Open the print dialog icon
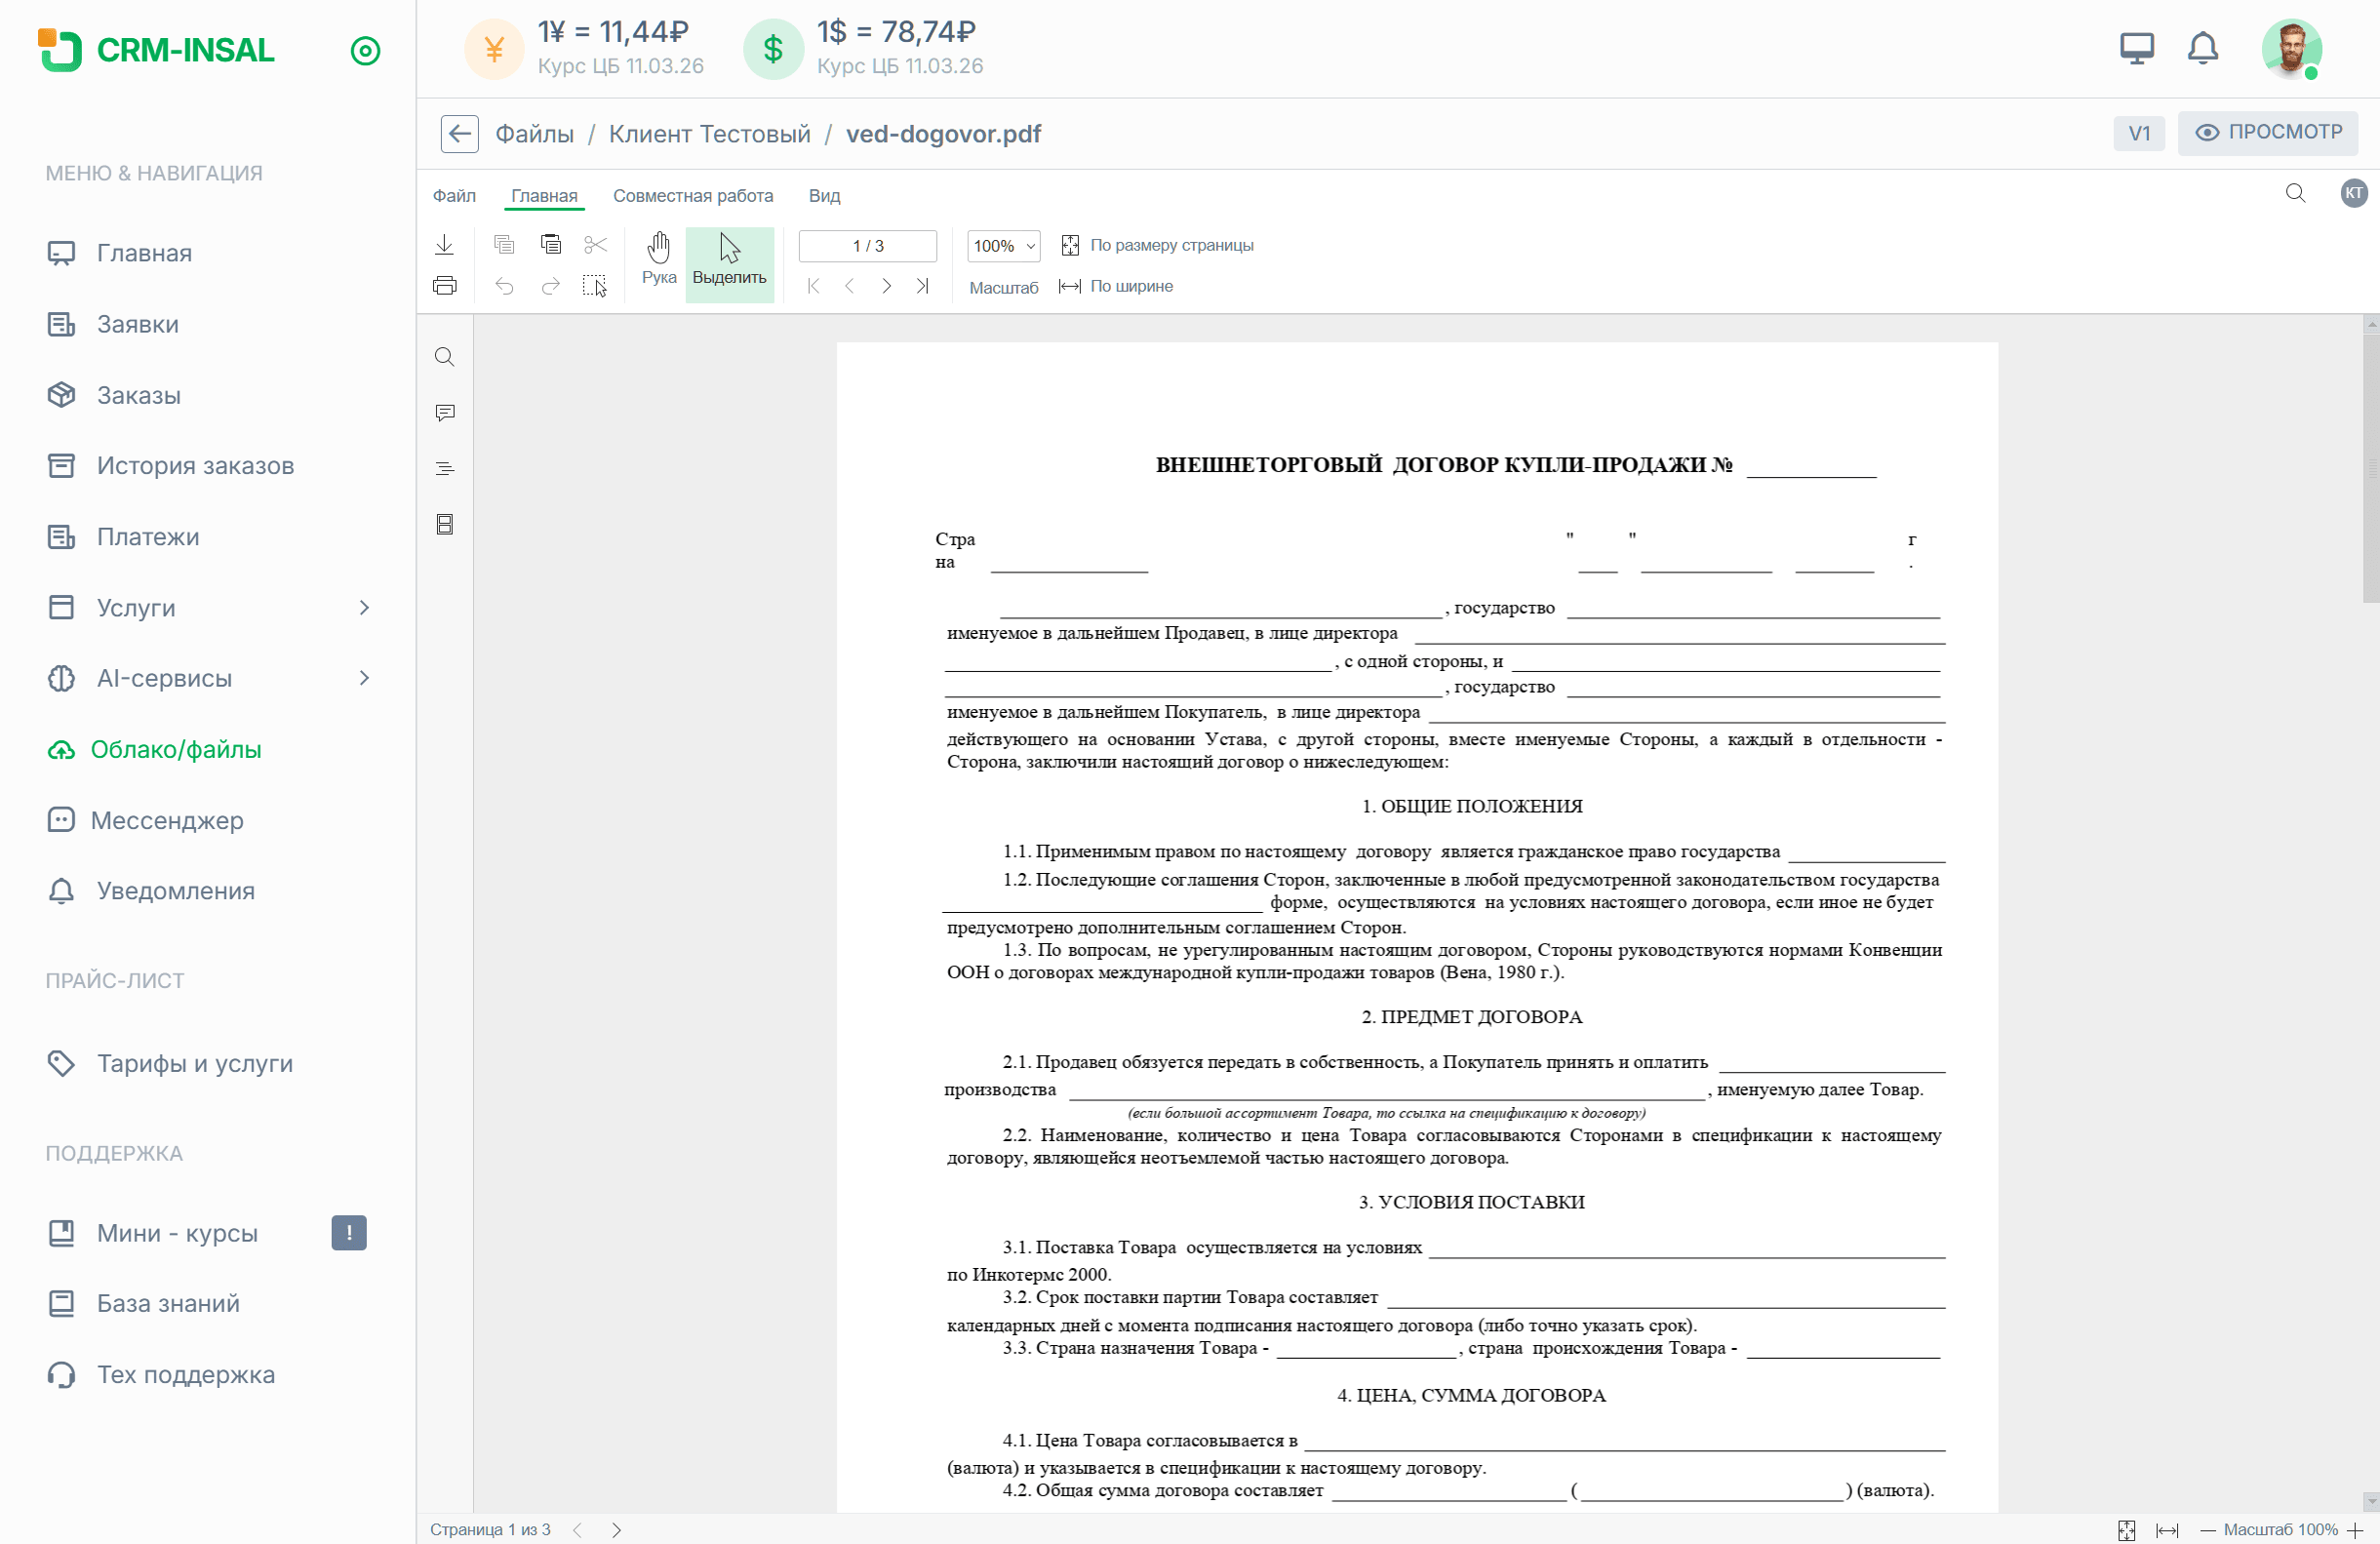Image resolution: width=2380 pixels, height=1544 pixels. [445, 286]
